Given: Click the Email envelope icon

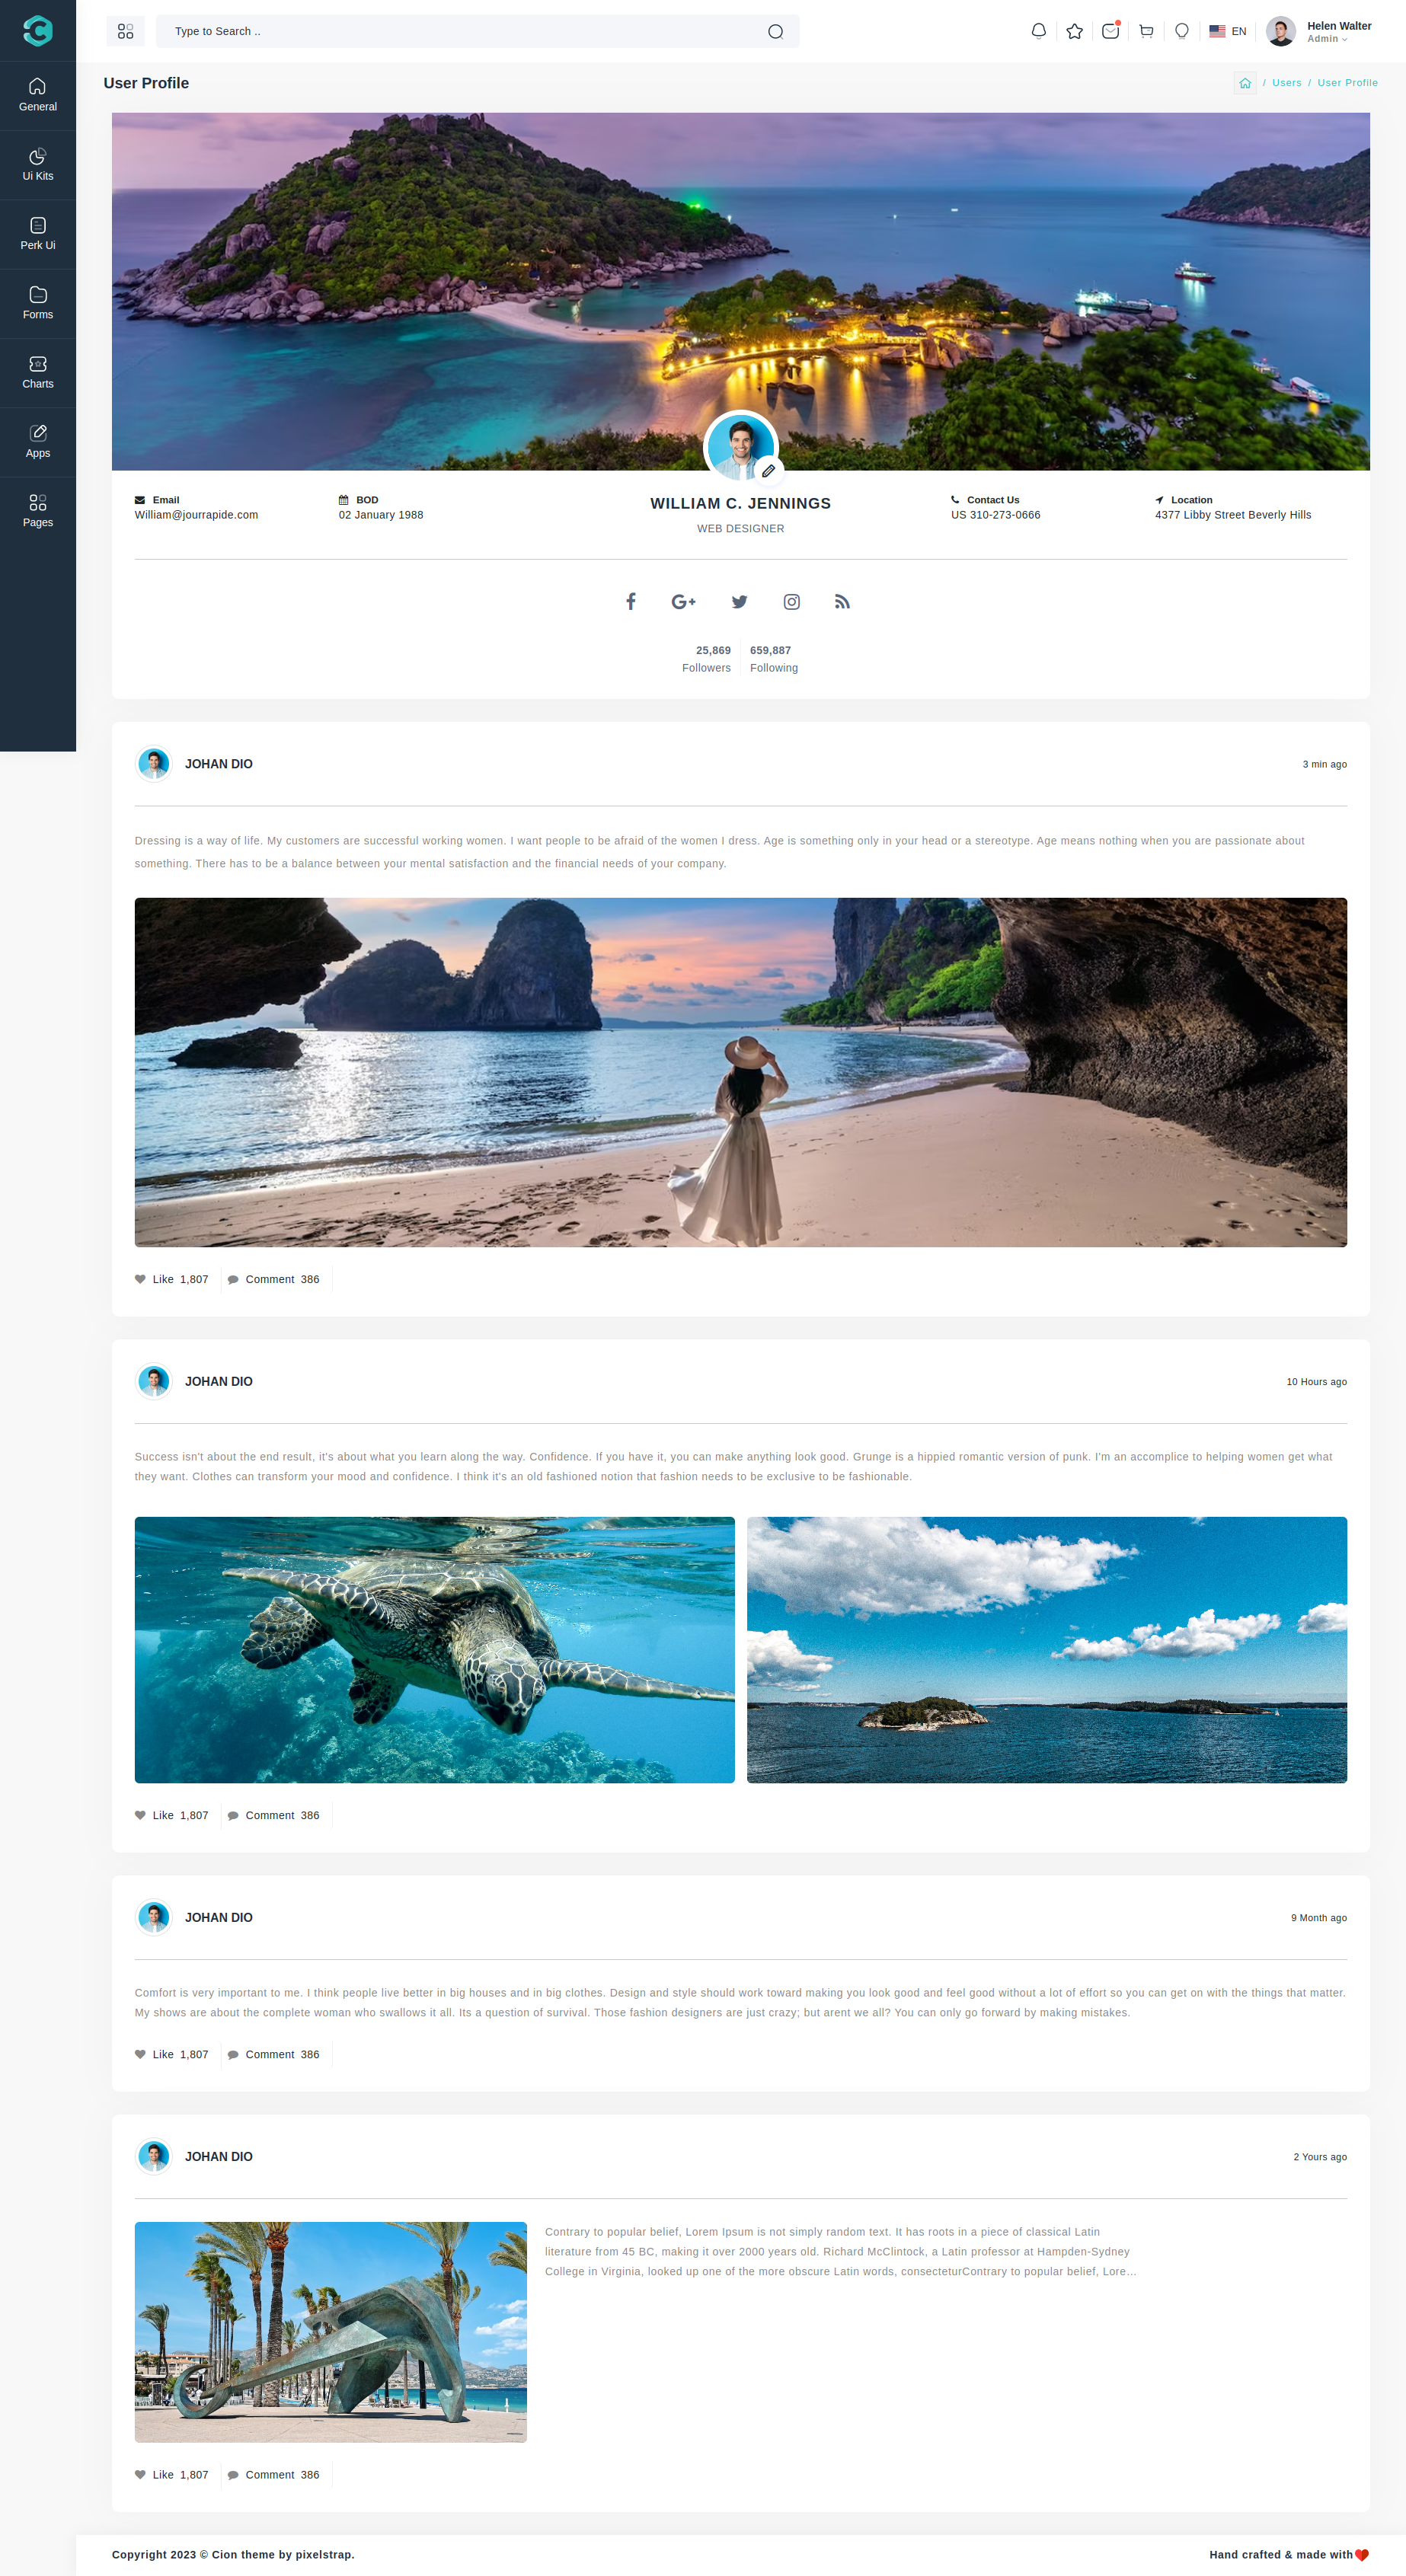Looking at the screenshot, I should click(x=140, y=500).
